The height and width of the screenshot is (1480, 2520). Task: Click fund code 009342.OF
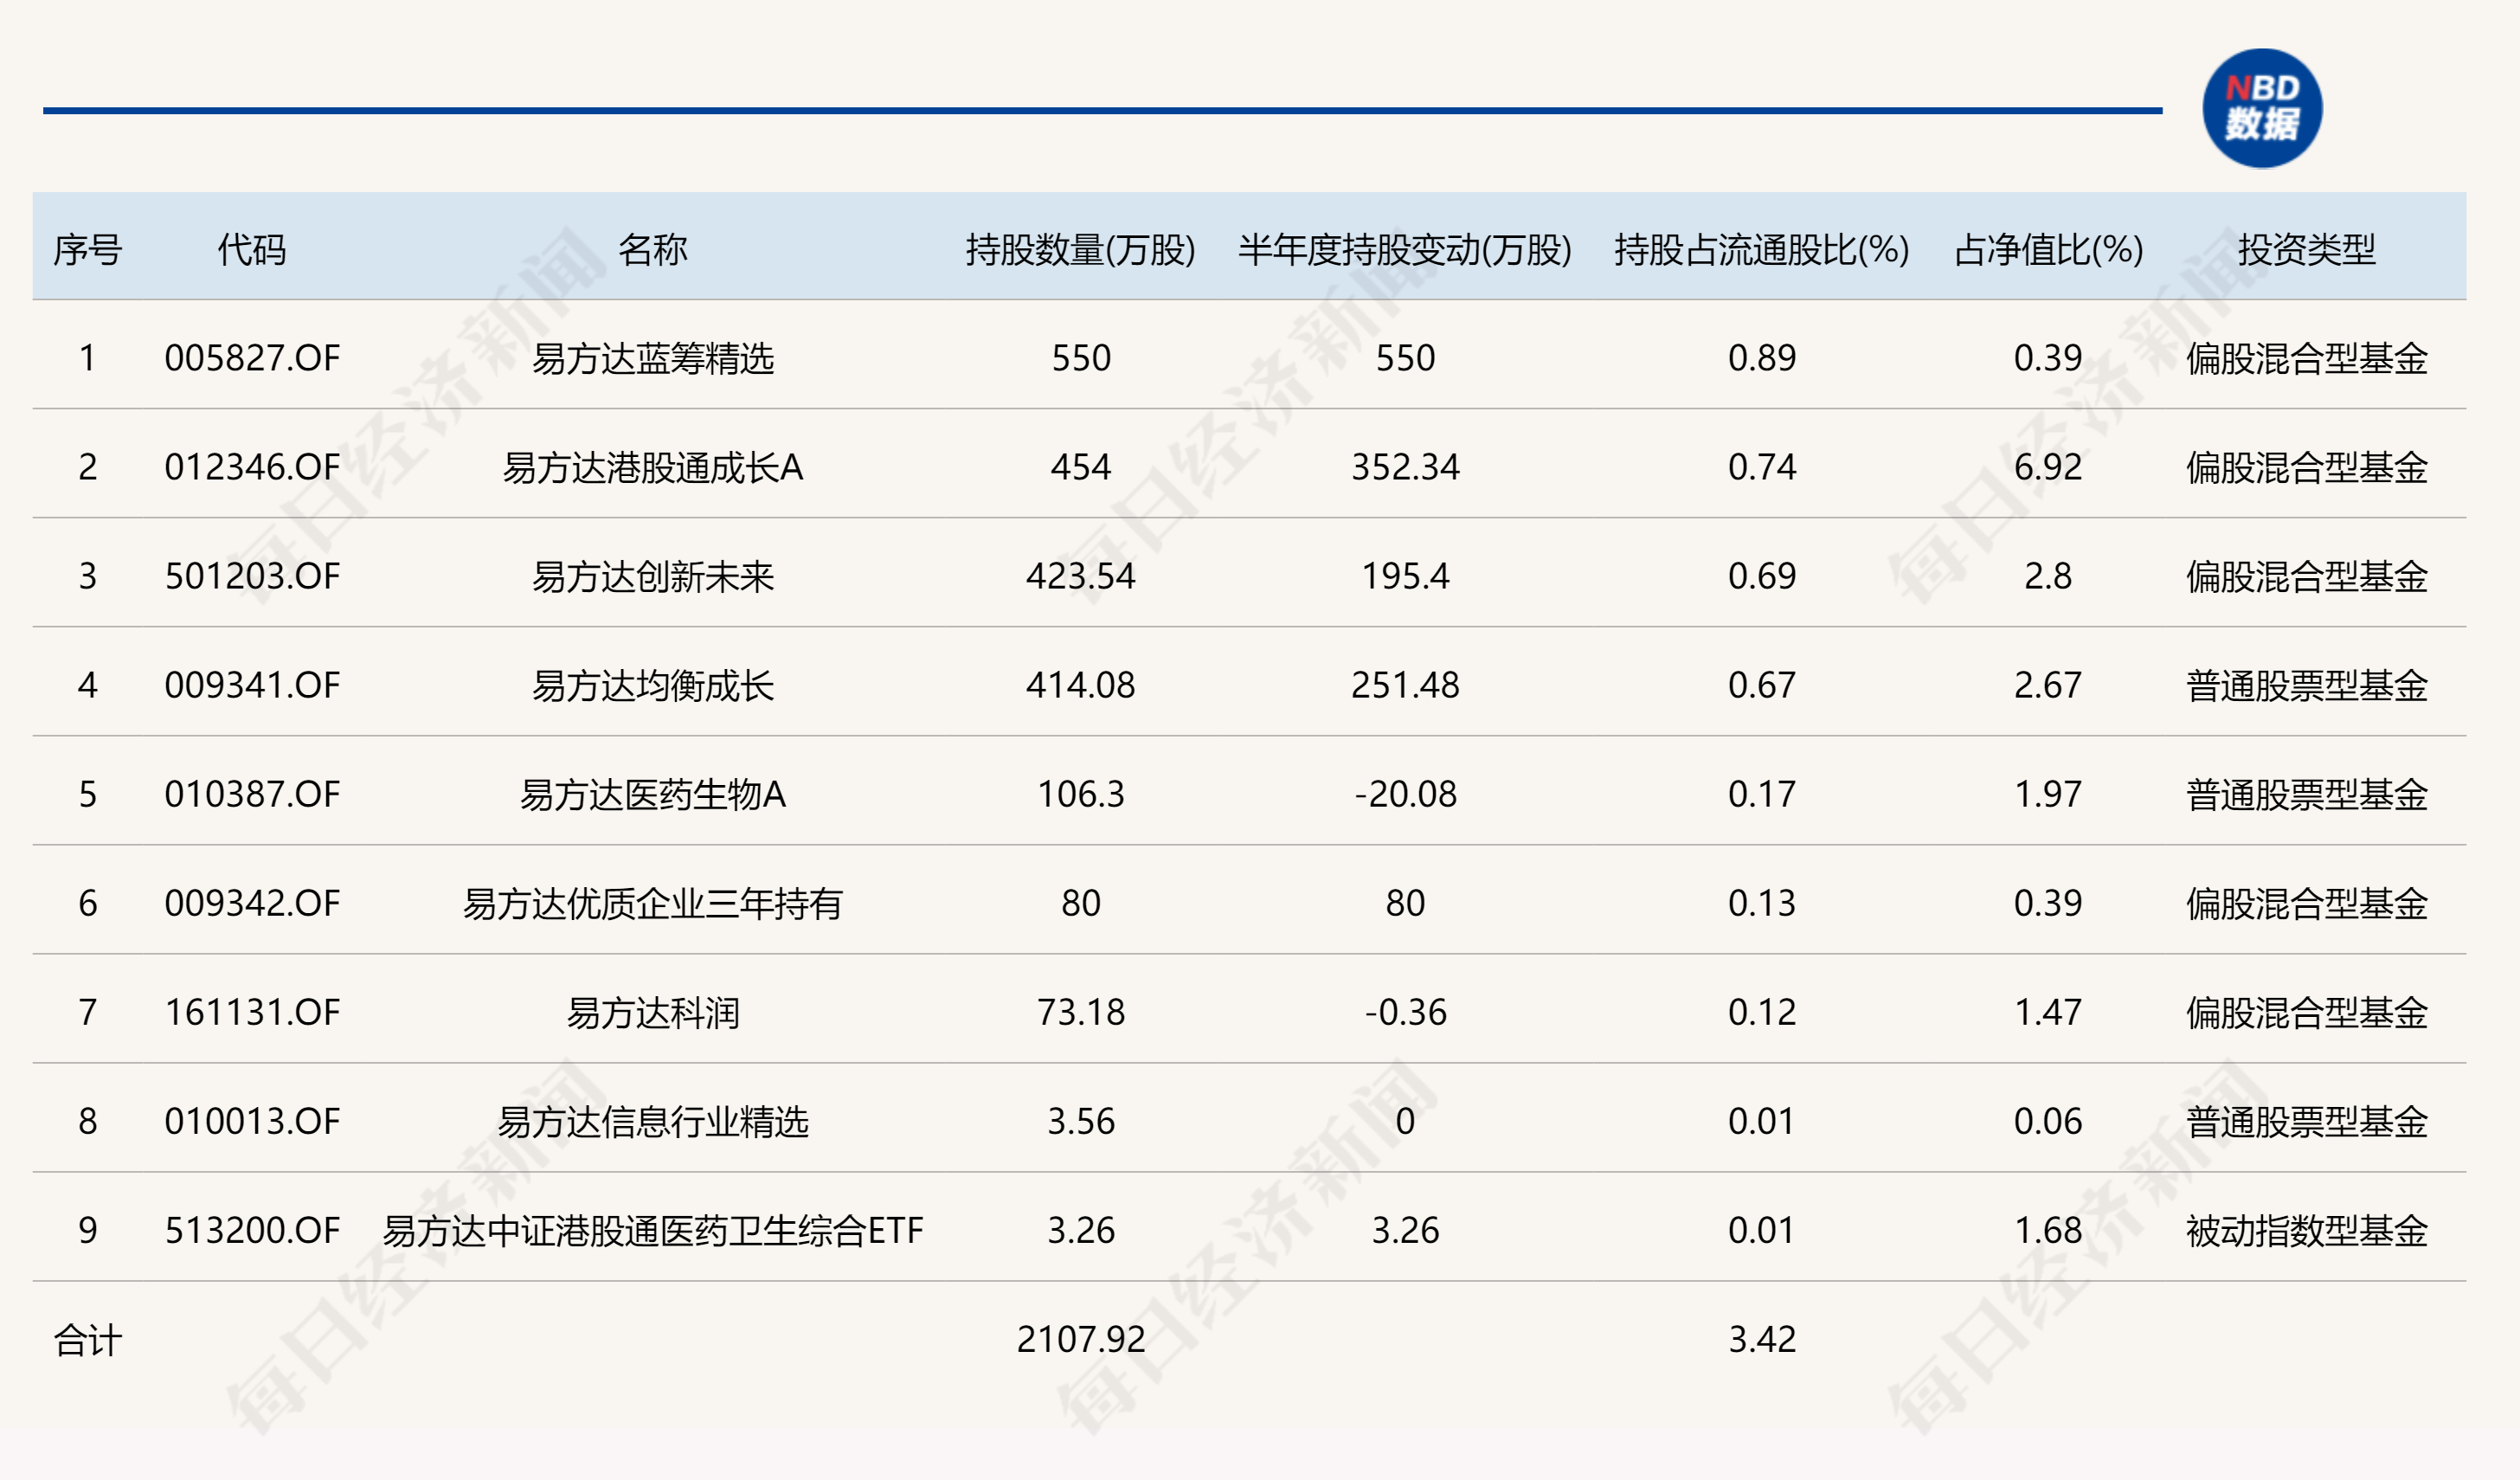[x=252, y=903]
